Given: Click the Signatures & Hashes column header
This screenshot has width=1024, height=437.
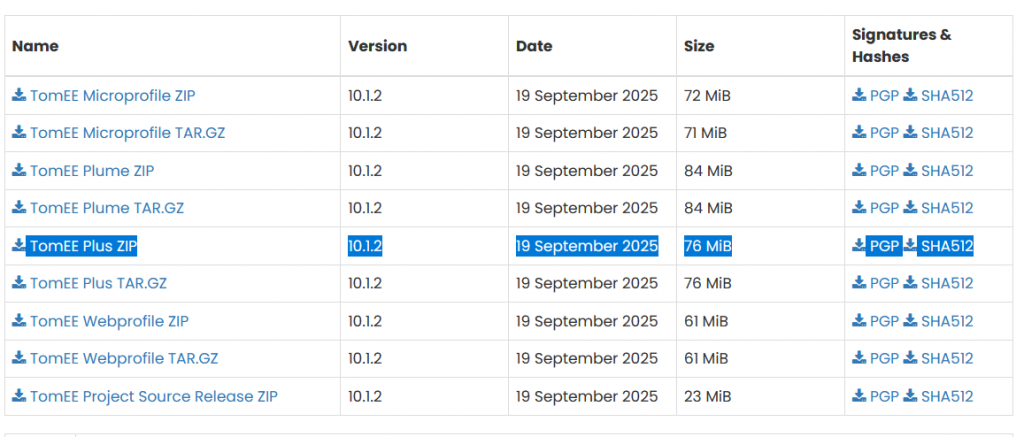Looking at the screenshot, I should [x=901, y=46].
